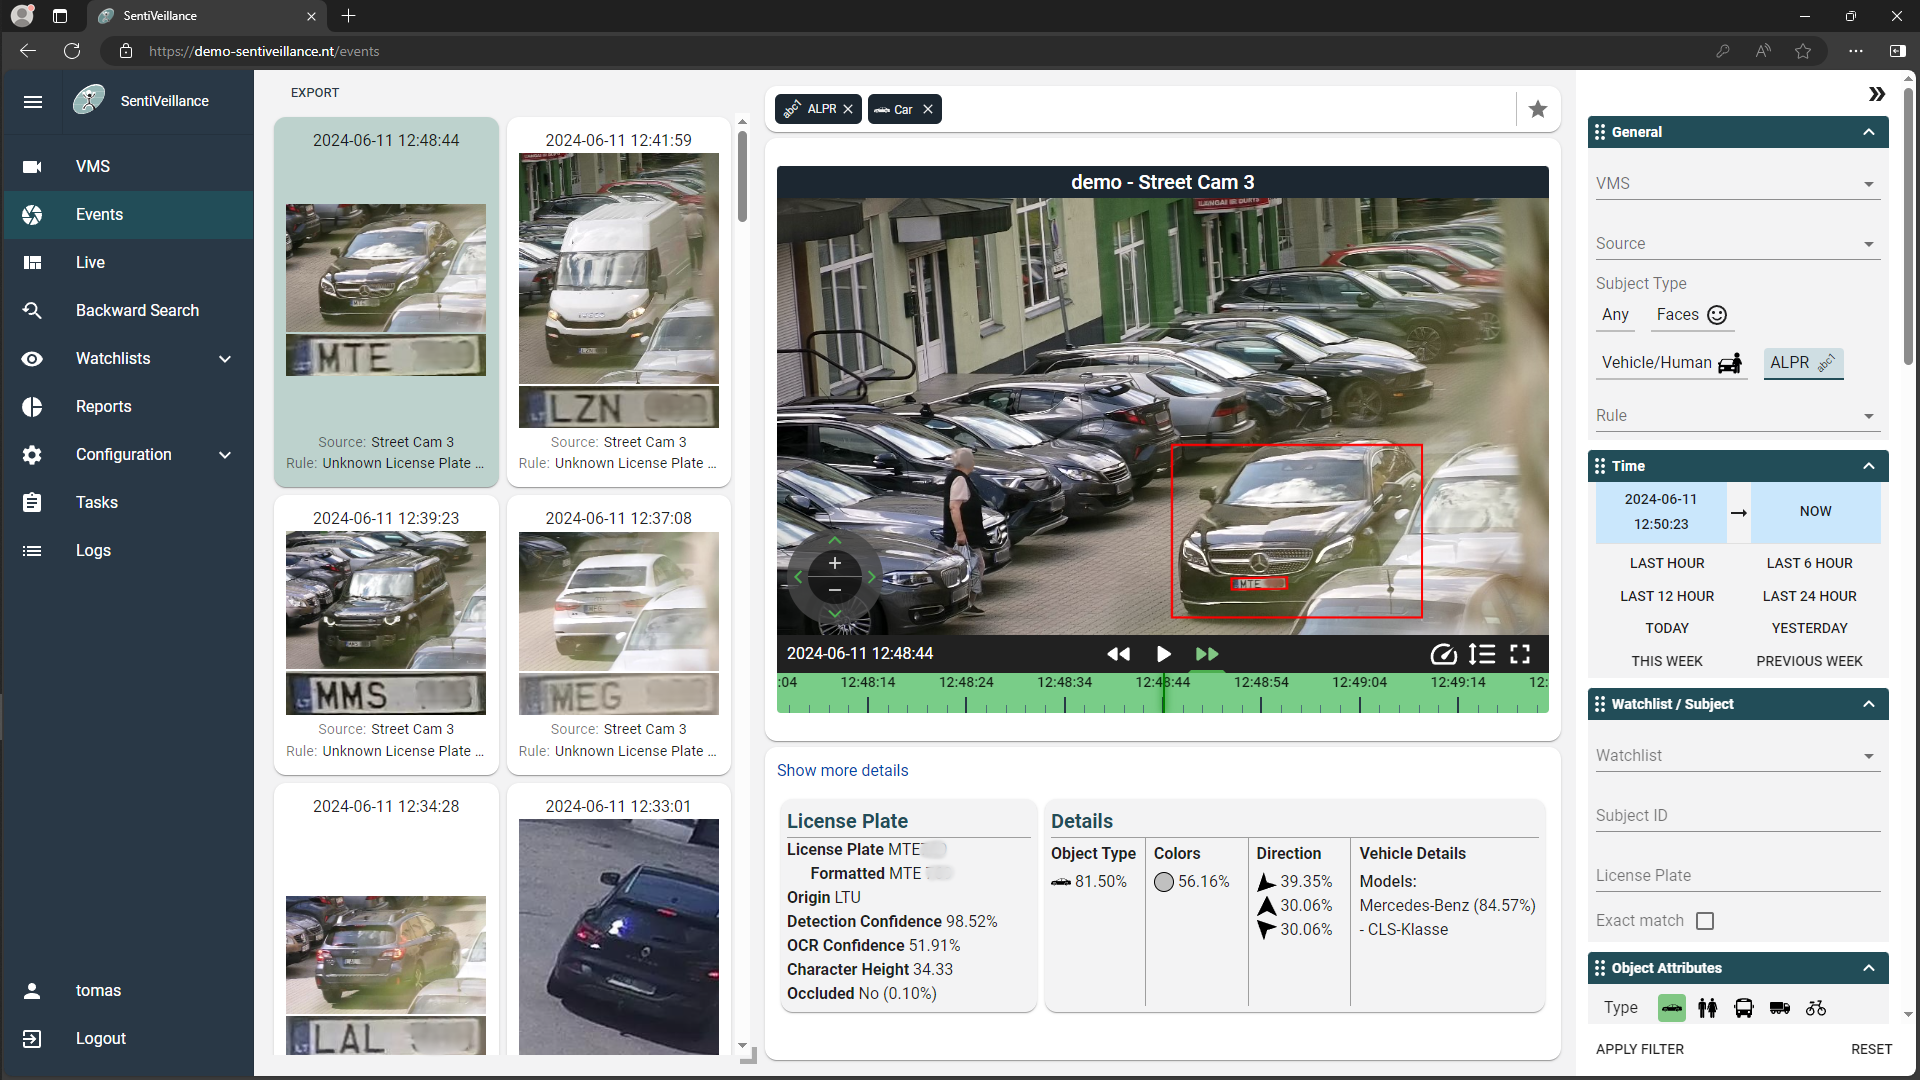Collapse the Watchlist / Subject section
1920x1080 pixels.
pos(1868,704)
